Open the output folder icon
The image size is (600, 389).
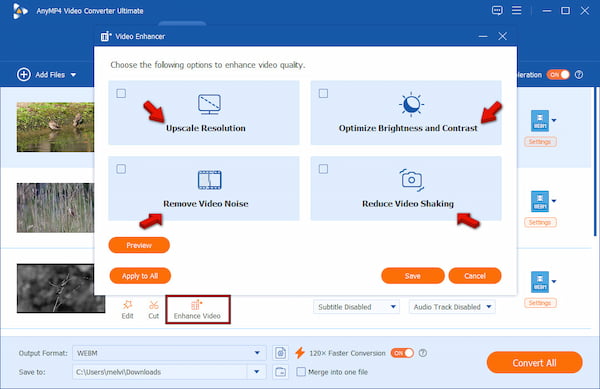[280, 372]
